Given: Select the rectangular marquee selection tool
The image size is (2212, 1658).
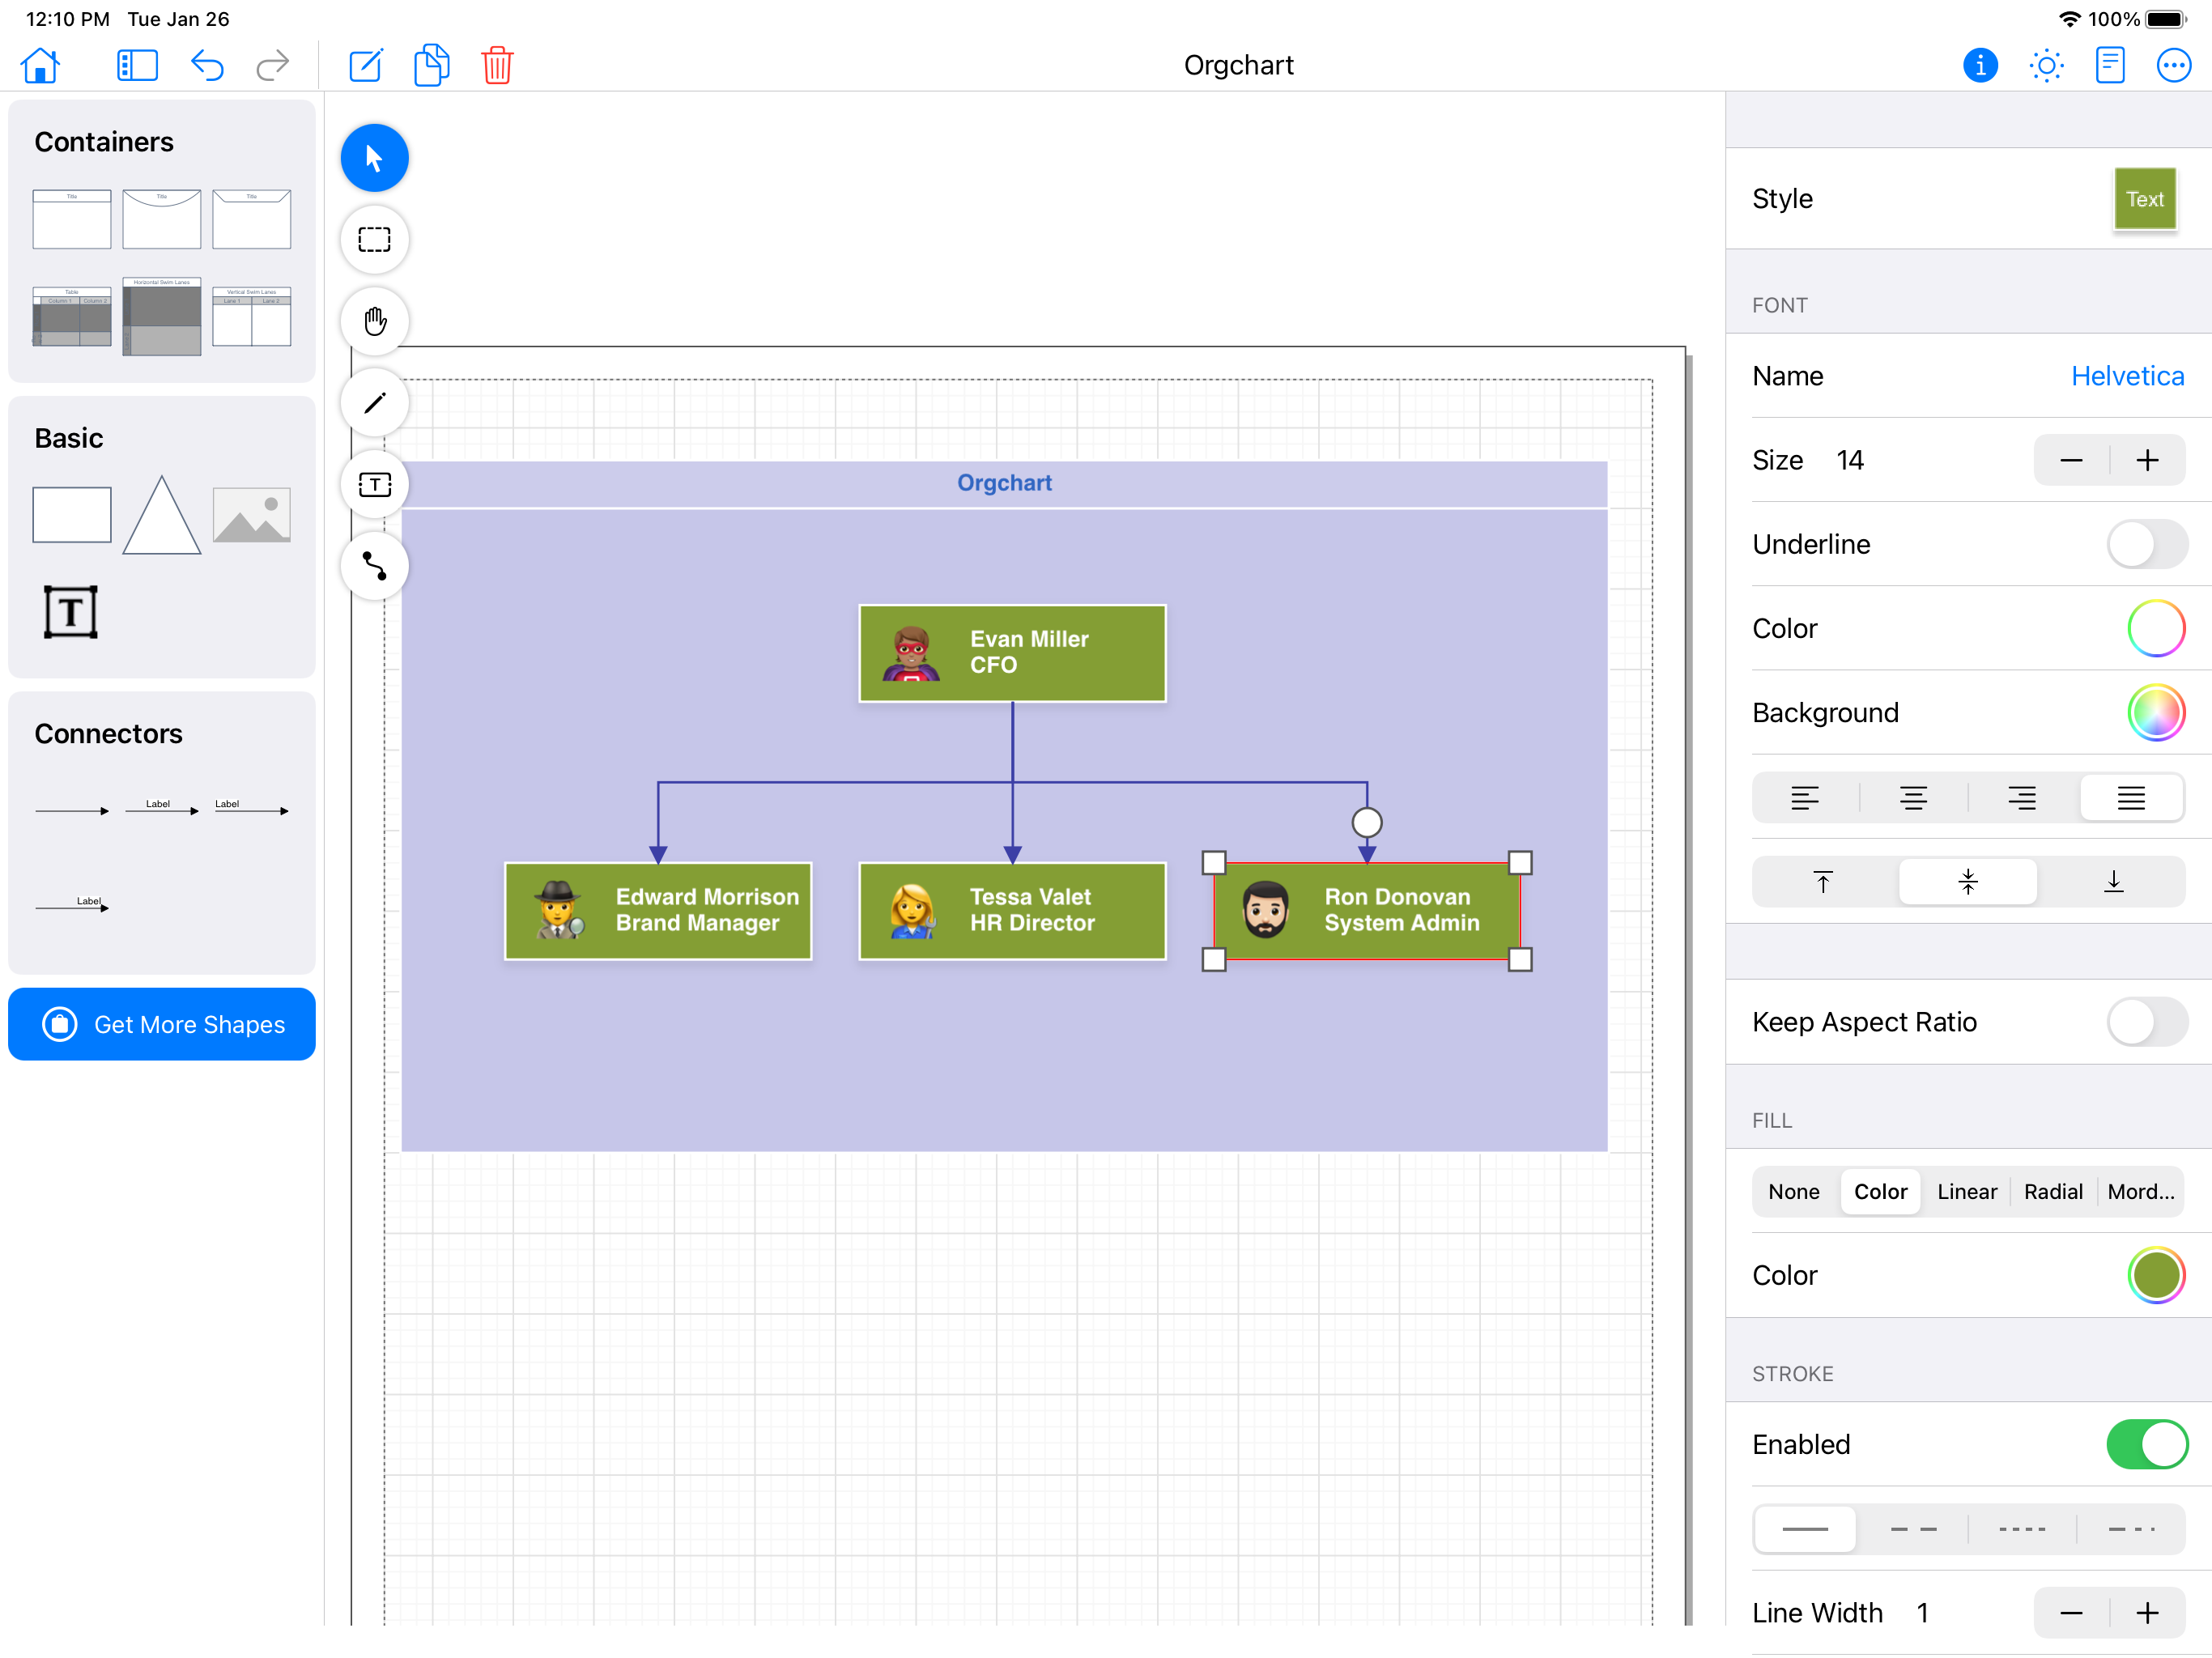Looking at the screenshot, I should point(375,240).
